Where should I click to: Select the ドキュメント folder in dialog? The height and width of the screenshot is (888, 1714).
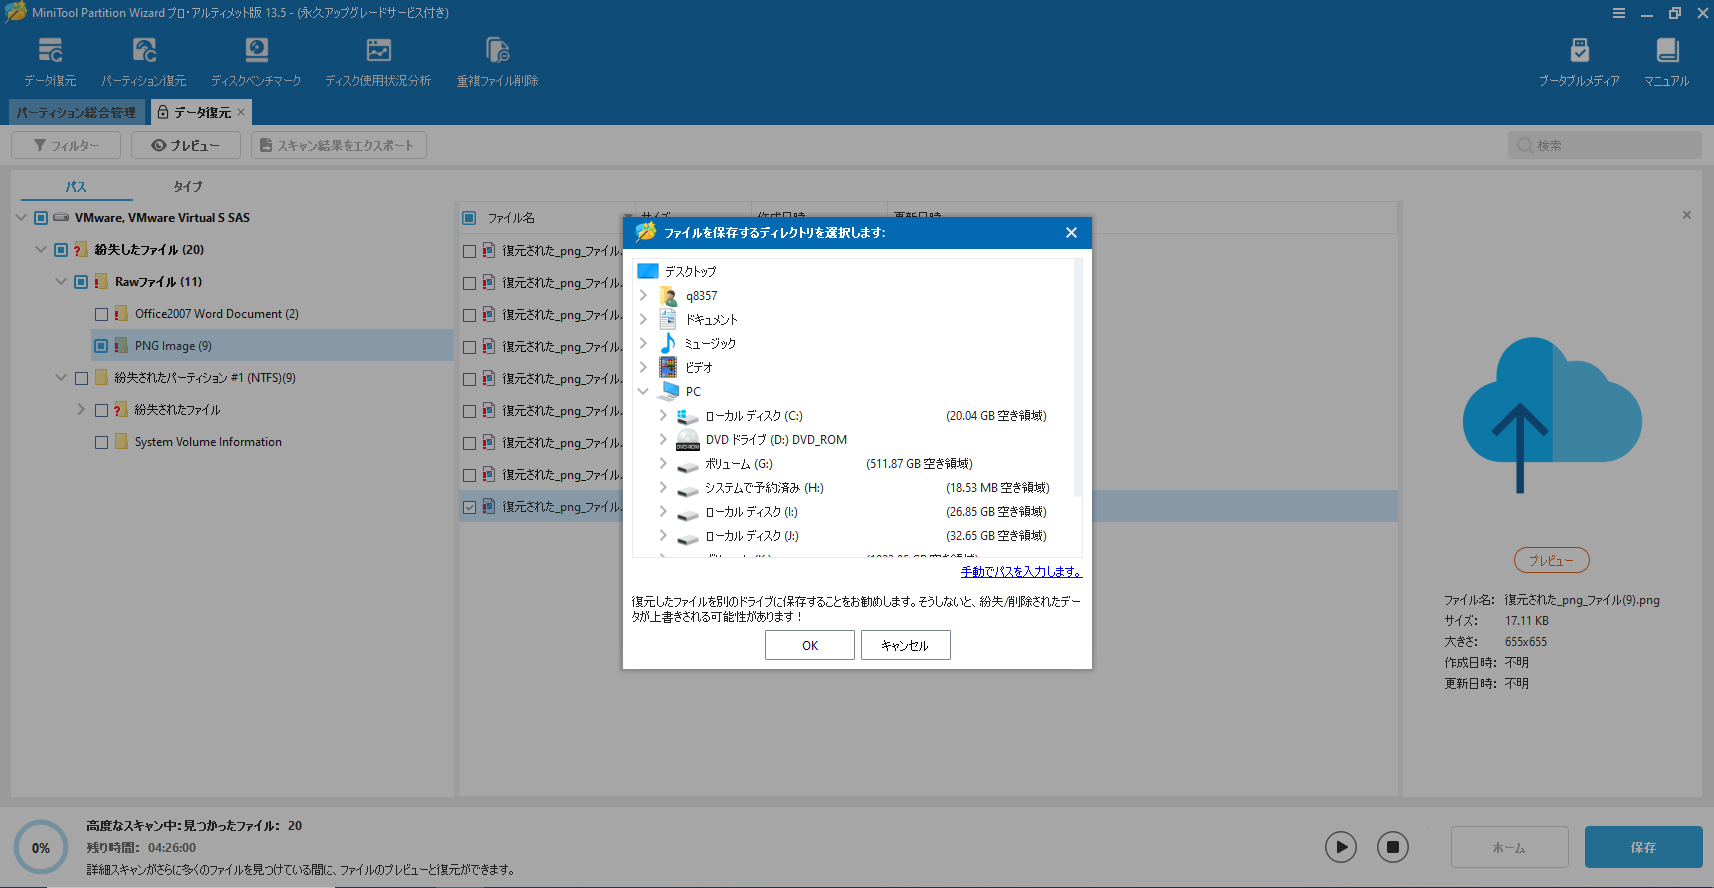click(711, 320)
